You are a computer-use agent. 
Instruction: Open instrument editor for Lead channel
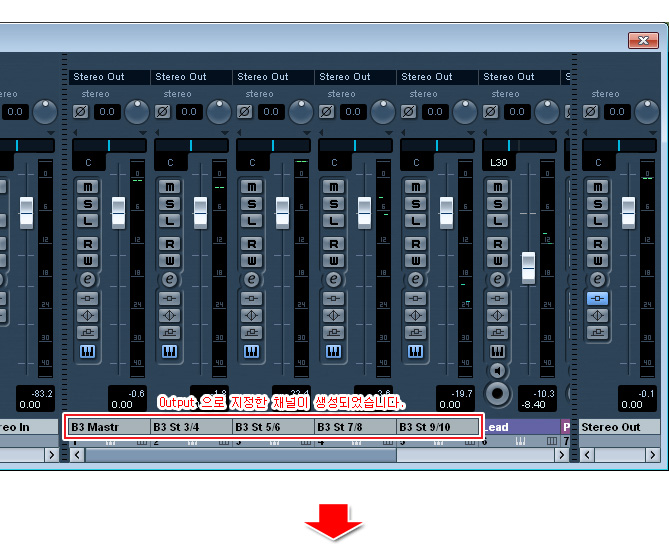pos(497,352)
